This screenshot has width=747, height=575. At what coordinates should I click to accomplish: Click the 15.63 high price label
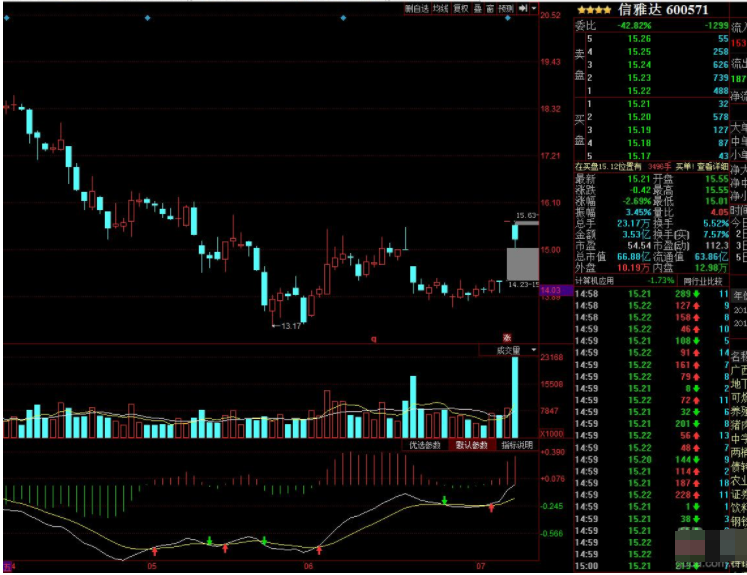click(x=526, y=216)
